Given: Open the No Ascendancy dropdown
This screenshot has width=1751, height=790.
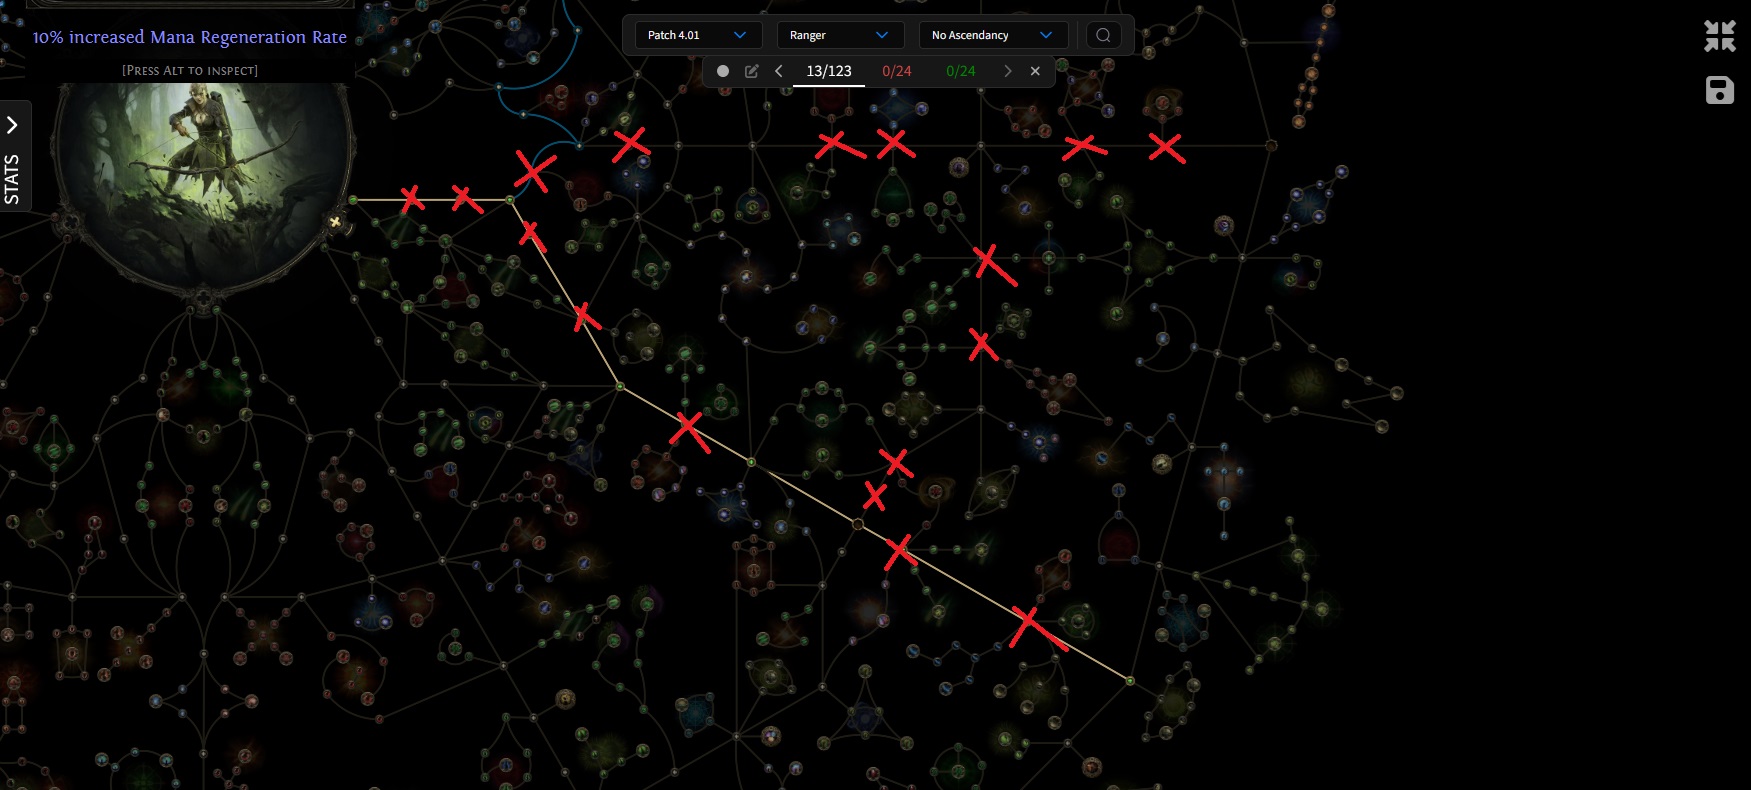Looking at the screenshot, I should (993, 35).
